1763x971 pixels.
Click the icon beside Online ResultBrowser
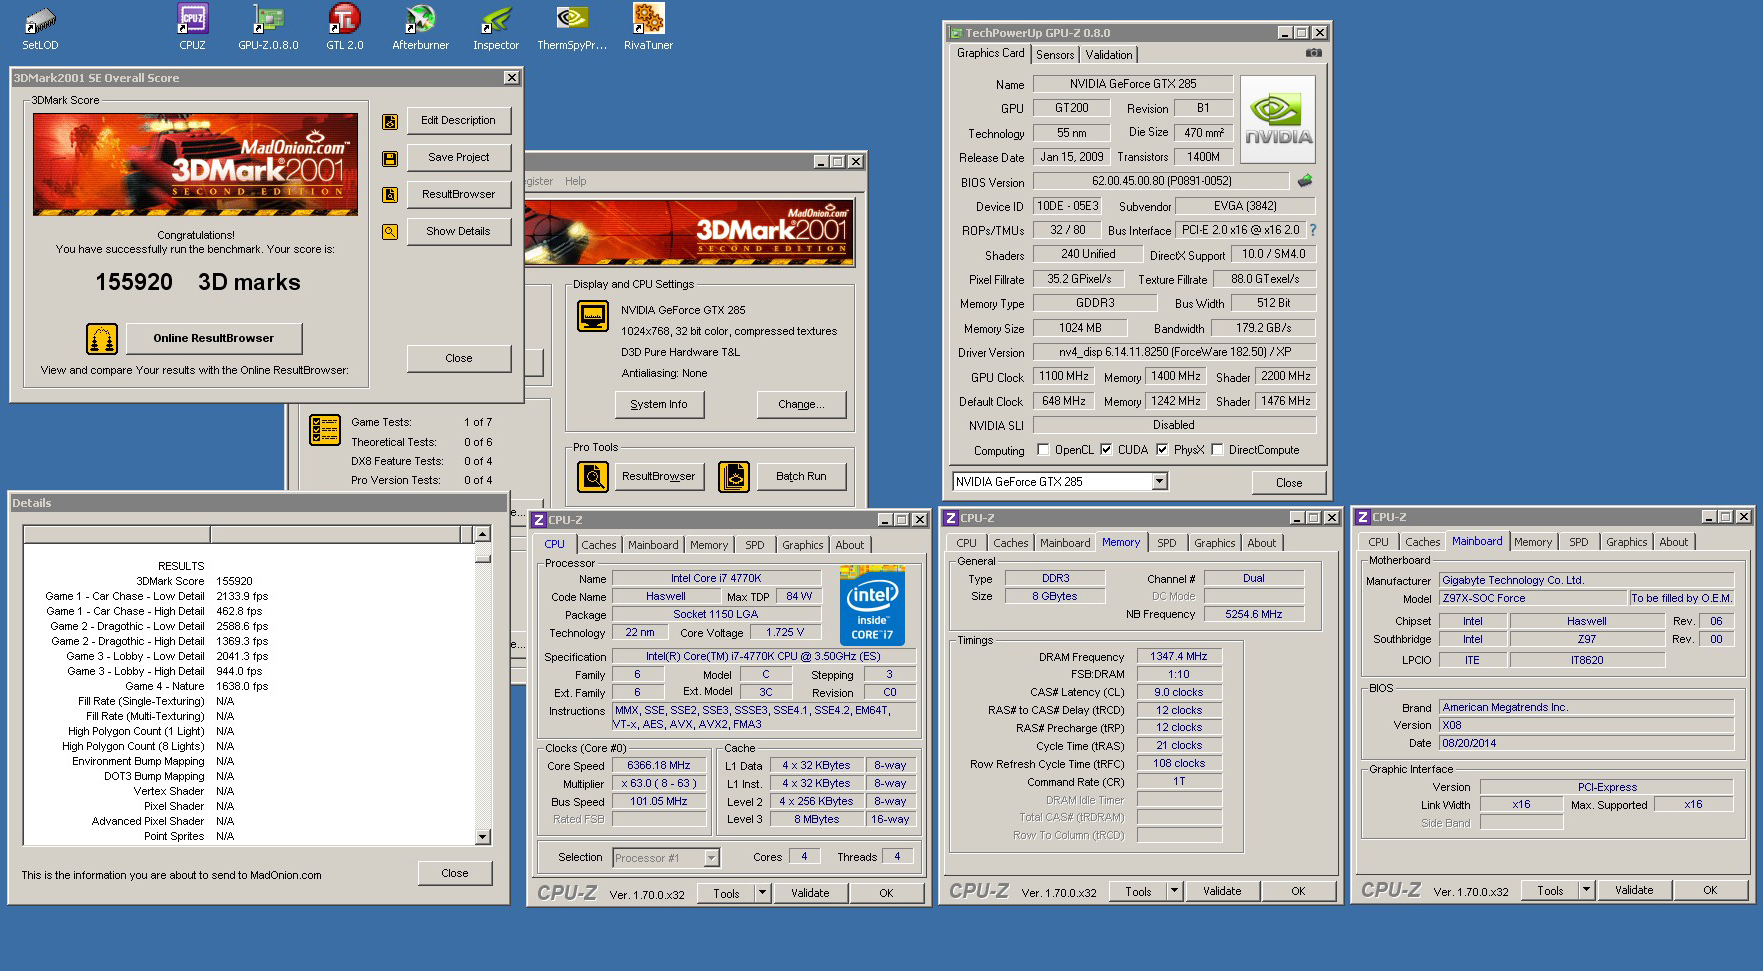tap(102, 339)
